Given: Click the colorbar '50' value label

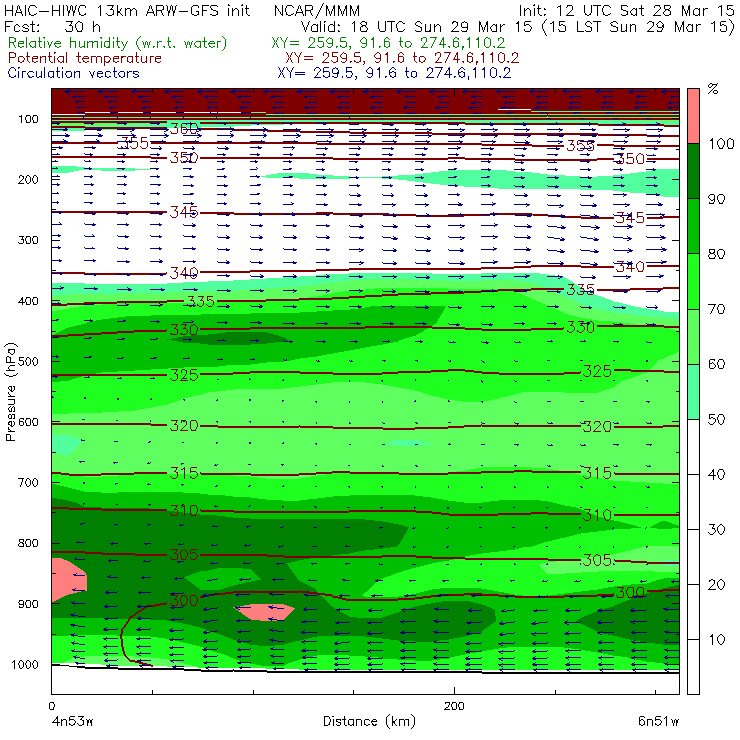Looking at the screenshot, I should [716, 419].
